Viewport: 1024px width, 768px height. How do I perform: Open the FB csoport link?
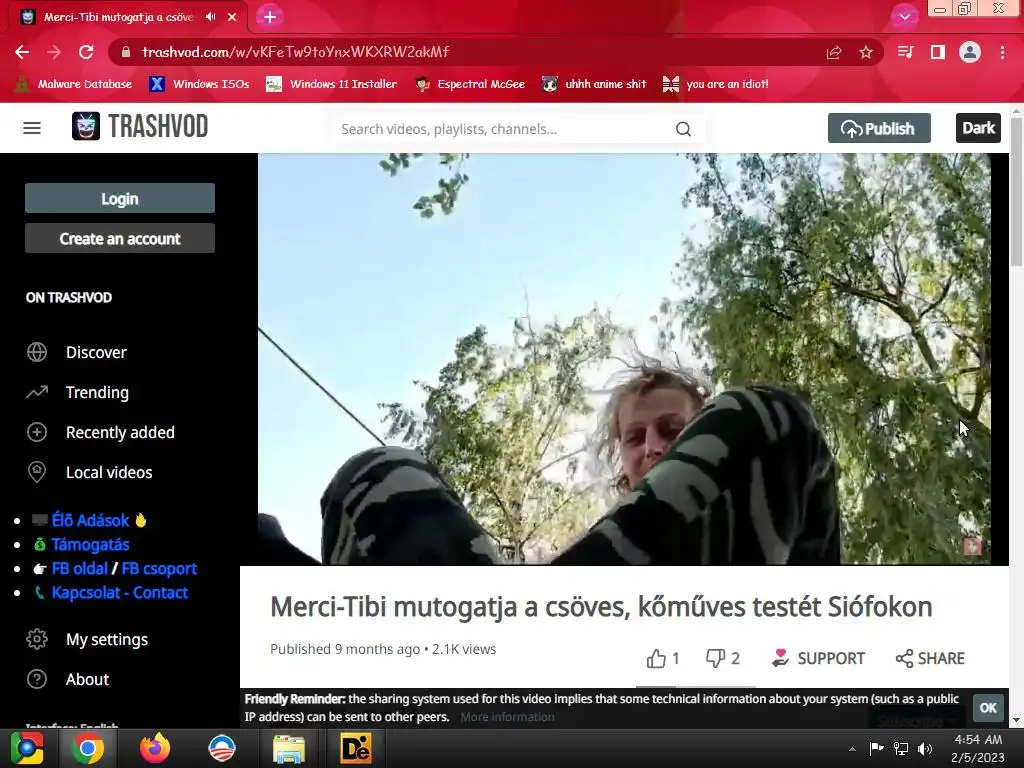point(159,569)
